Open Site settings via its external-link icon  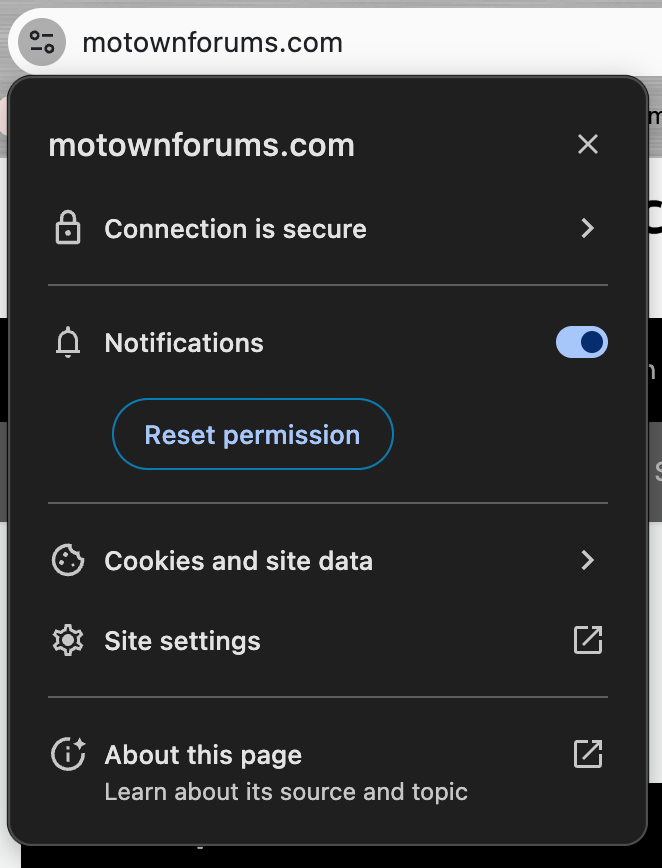coord(588,640)
